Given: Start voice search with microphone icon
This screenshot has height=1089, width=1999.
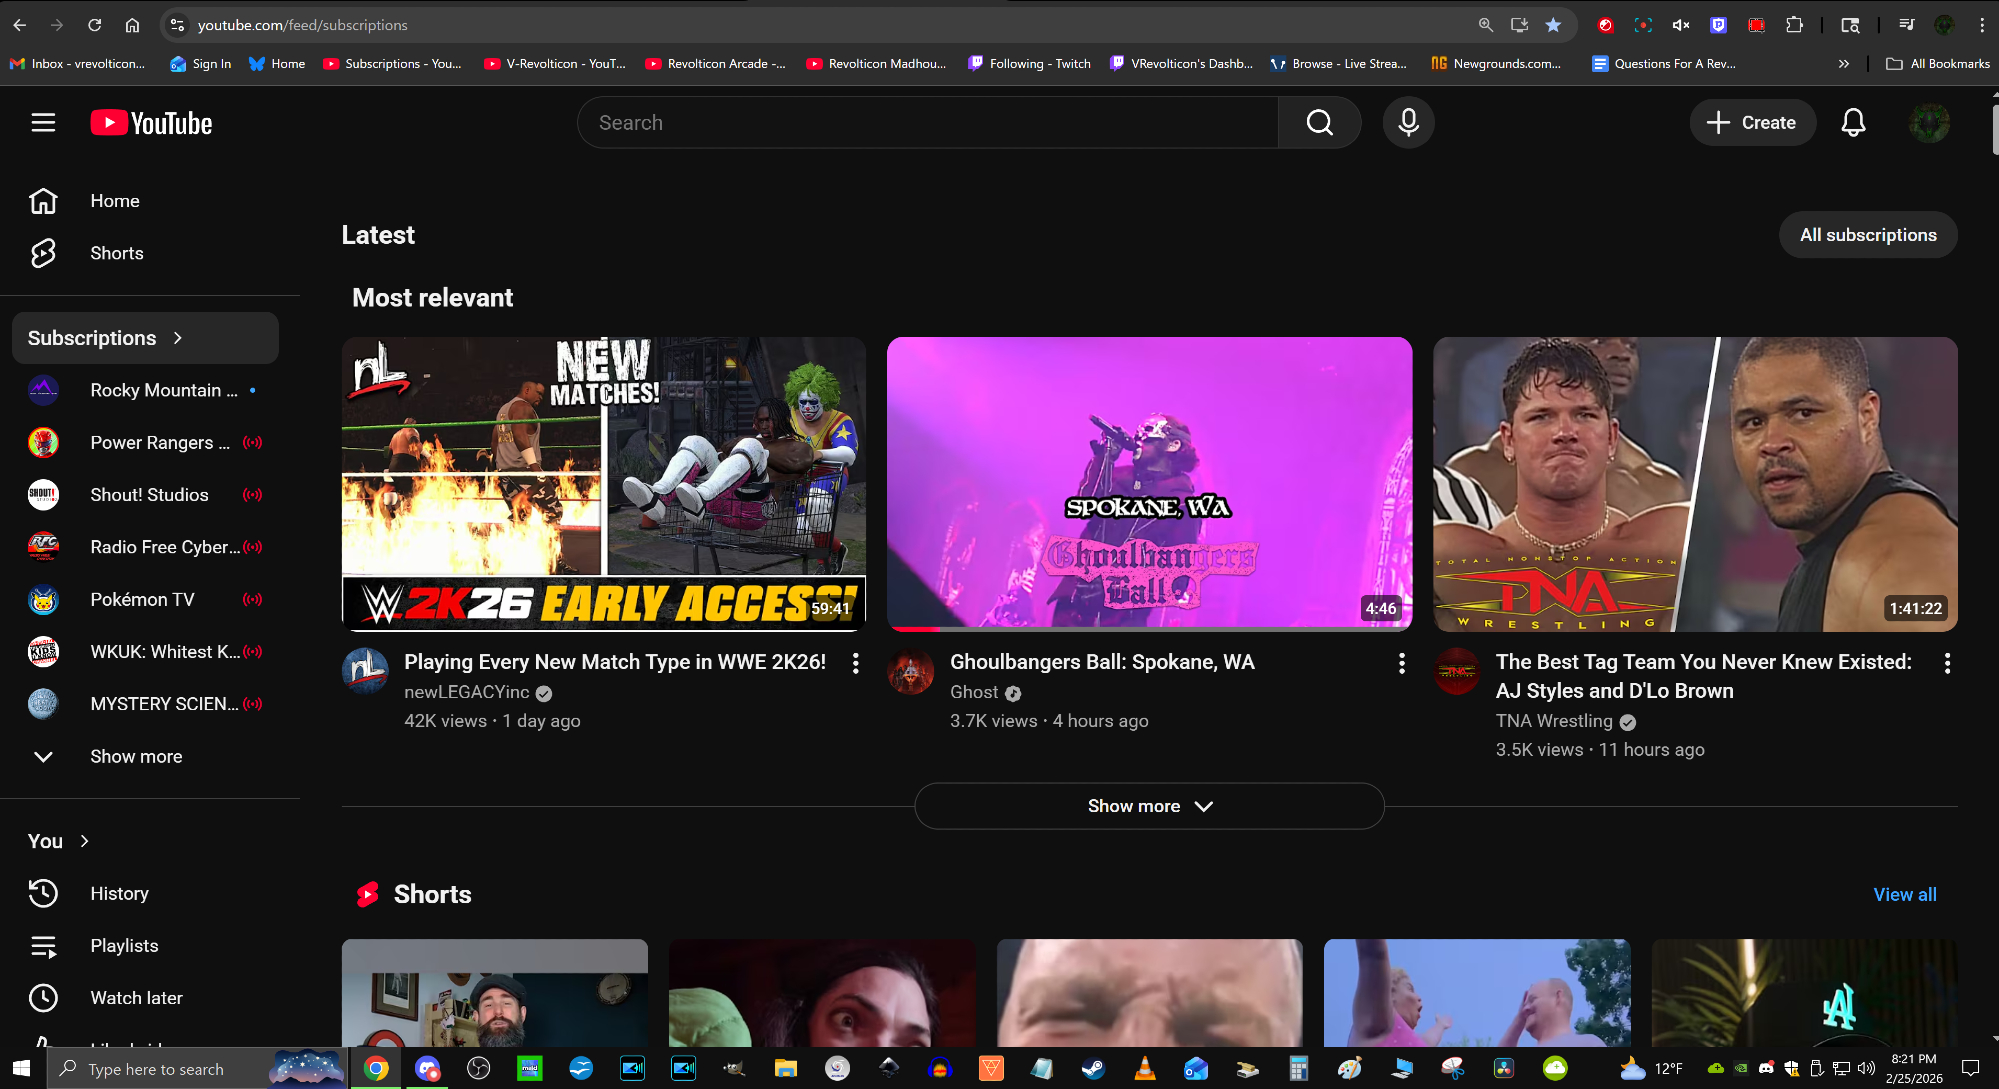Looking at the screenshot, I should point(1408,122).
